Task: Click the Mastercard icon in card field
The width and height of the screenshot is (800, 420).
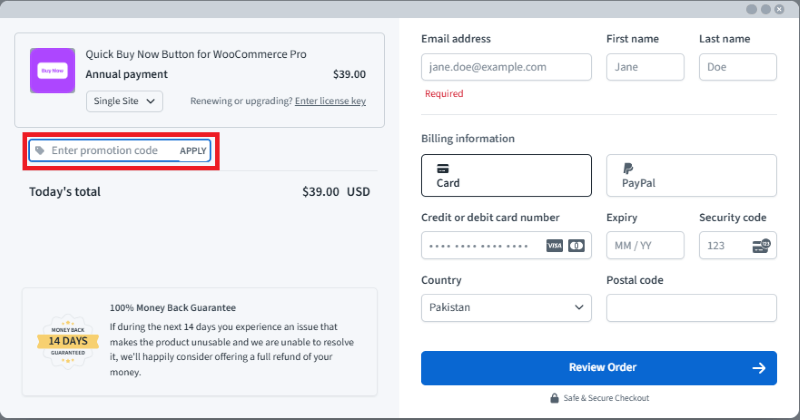Action: coord(576,246)
